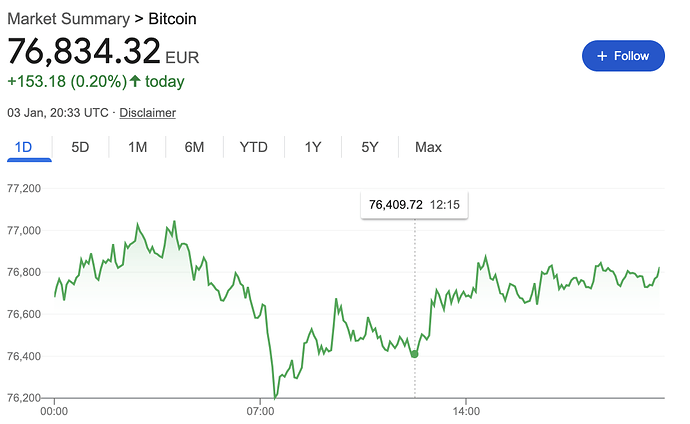
Task: Click the blue Follow button
Action: pyautogui.click(x=622, y=56)
